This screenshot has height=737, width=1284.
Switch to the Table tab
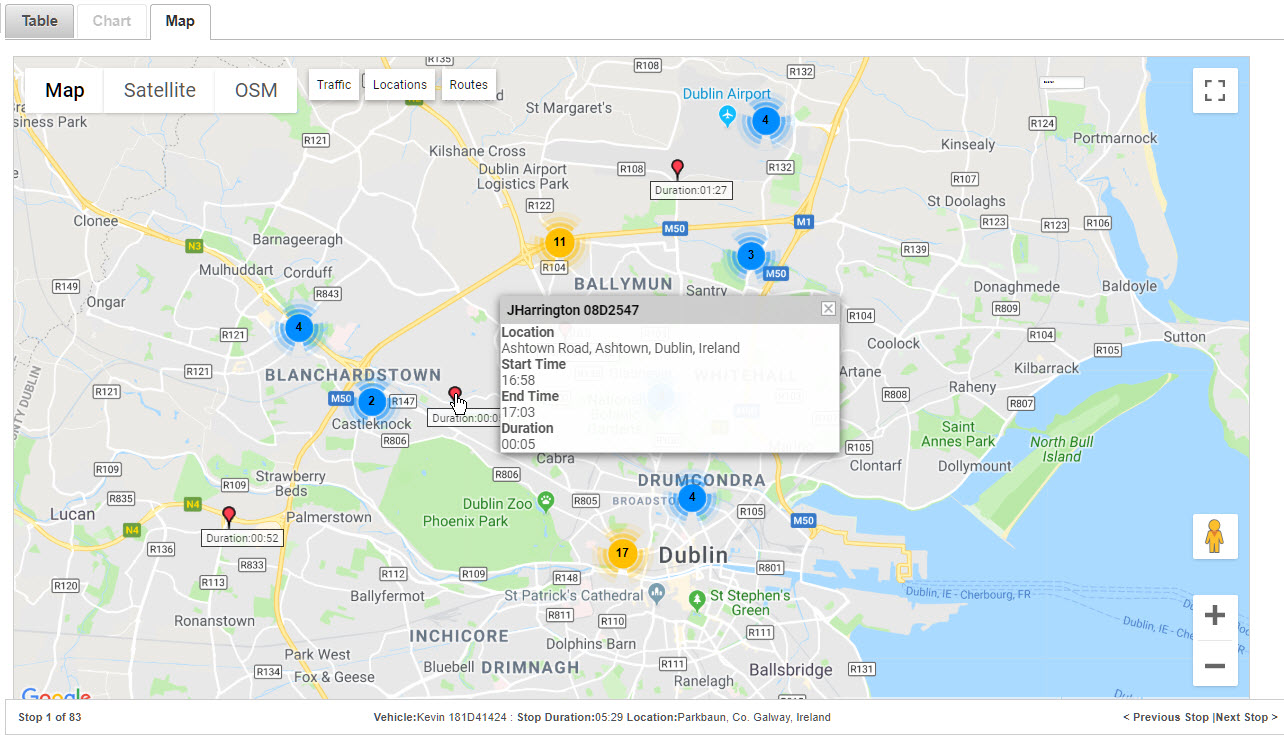(x=40, y=21)
